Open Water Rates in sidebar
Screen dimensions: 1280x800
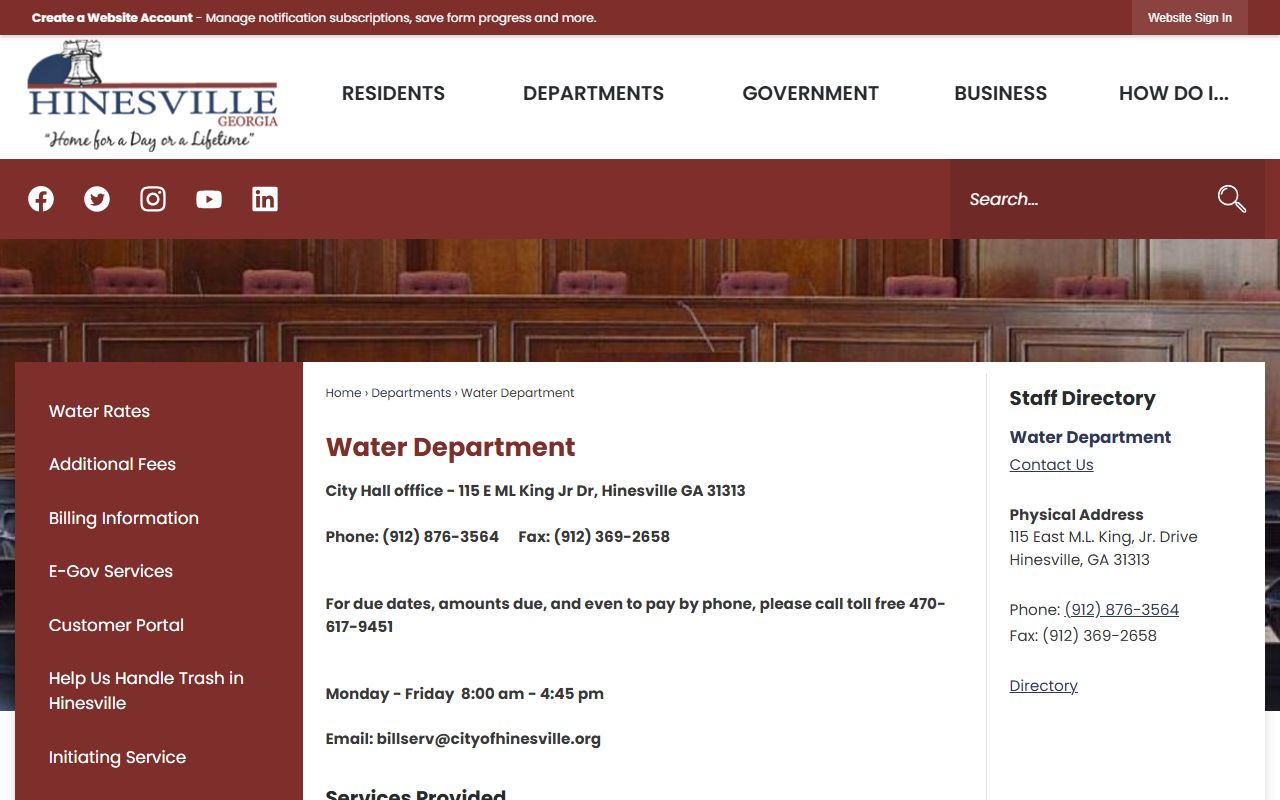[99, 411]
